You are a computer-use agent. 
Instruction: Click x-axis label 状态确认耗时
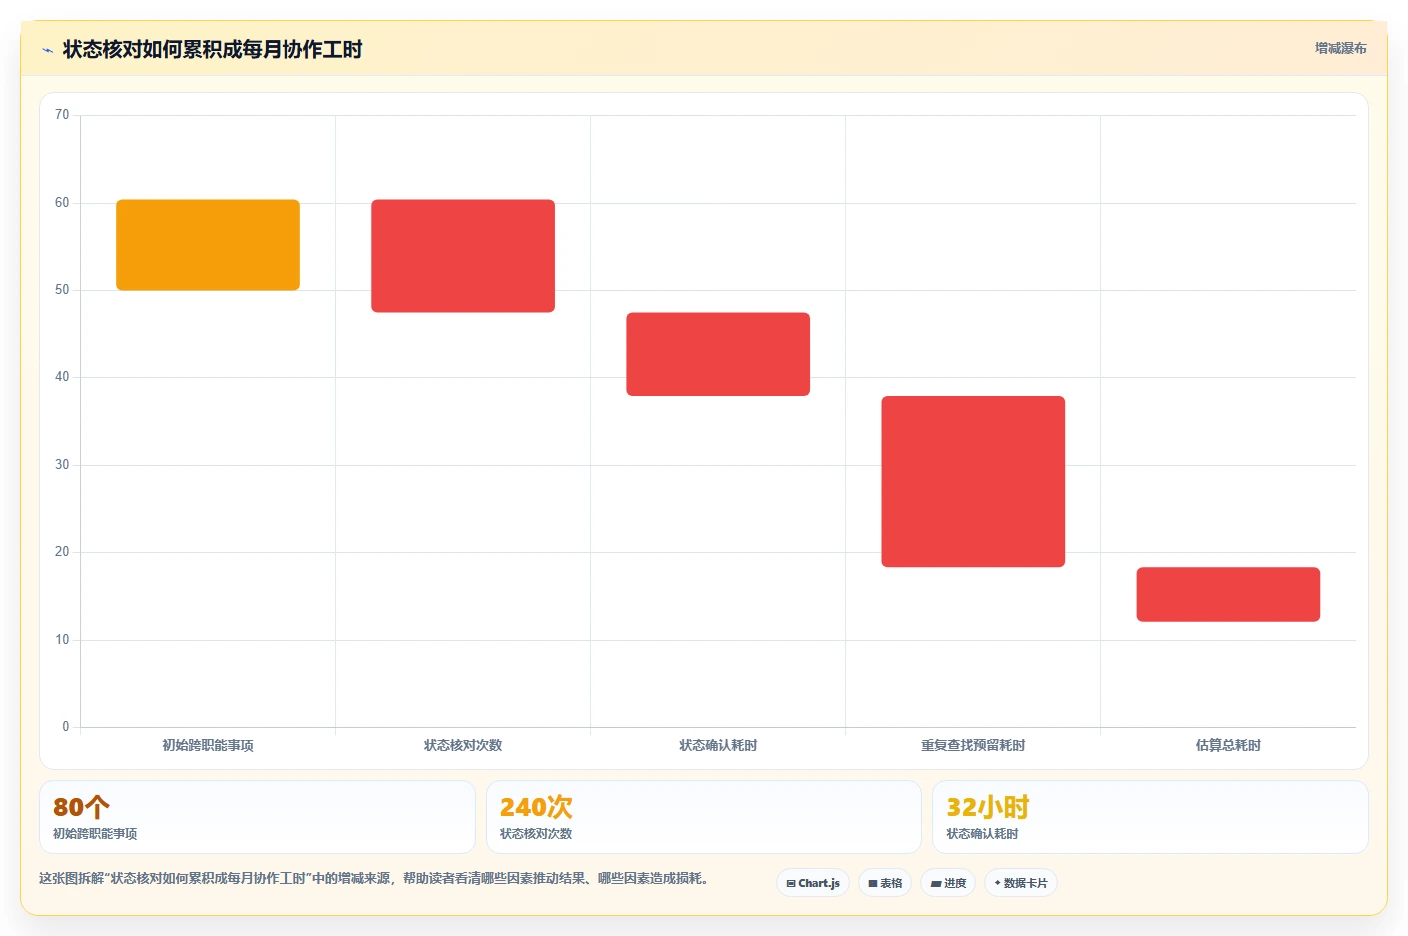(718, 745)
